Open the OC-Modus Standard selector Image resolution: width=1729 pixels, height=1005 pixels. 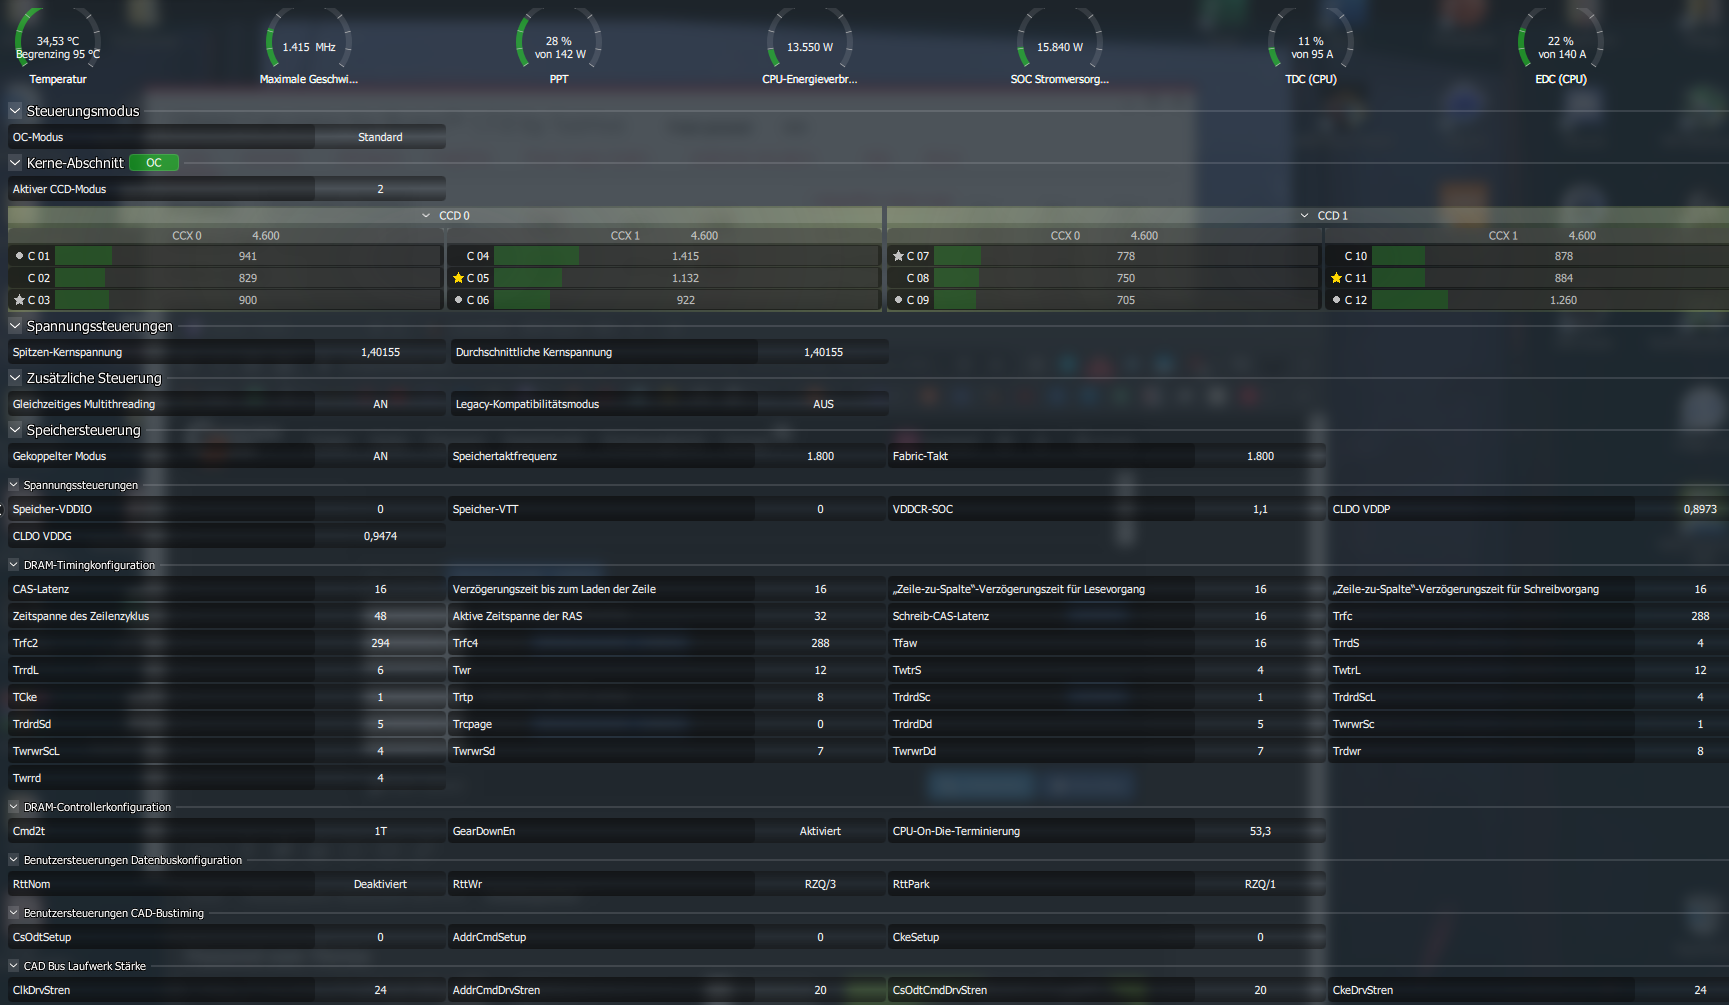[380, 137]
